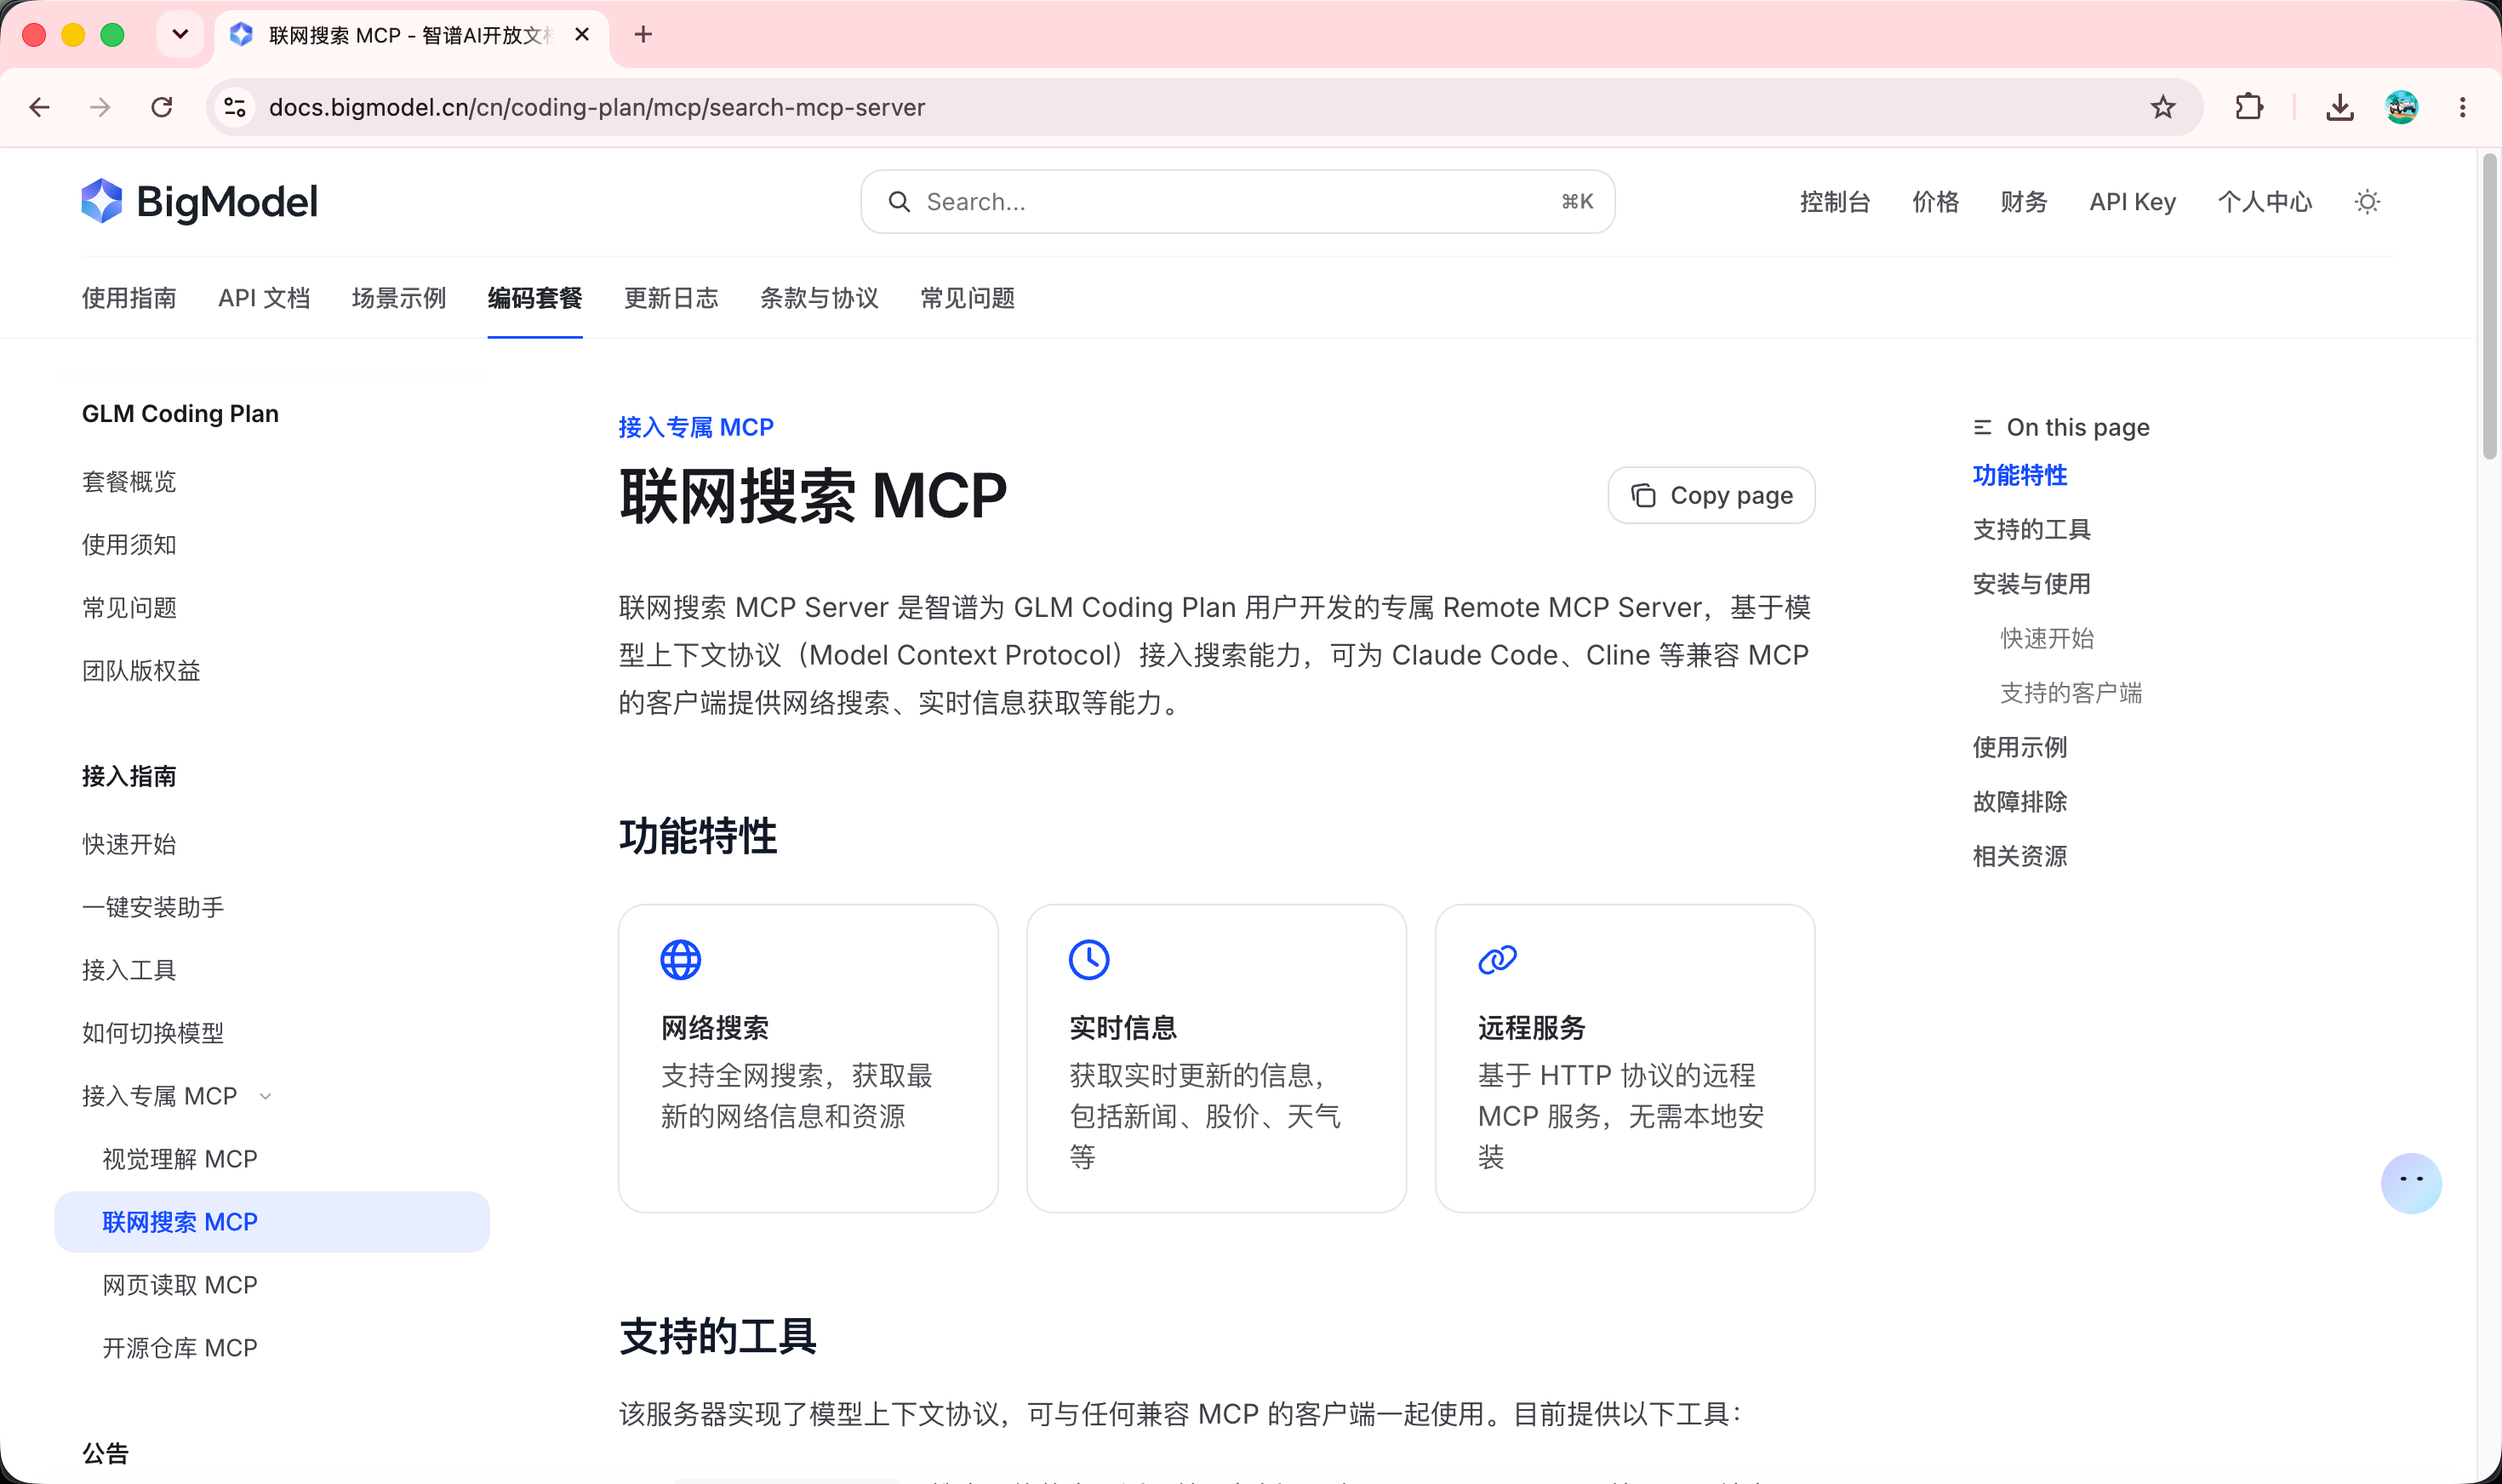Open 常见问题 in the left sidebar
2502x1484 pixels.
(129, 608)
